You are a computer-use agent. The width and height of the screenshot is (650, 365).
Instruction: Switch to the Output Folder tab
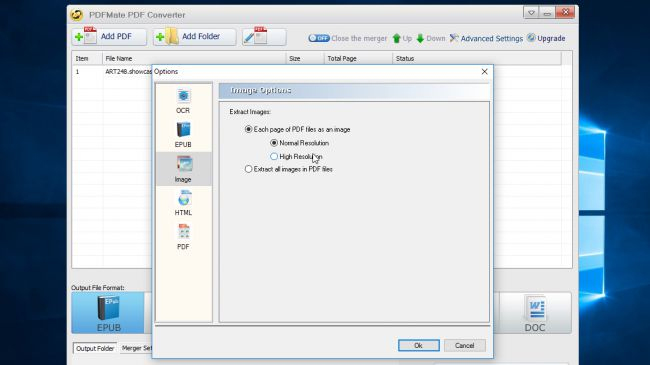(x=95, y=348)
